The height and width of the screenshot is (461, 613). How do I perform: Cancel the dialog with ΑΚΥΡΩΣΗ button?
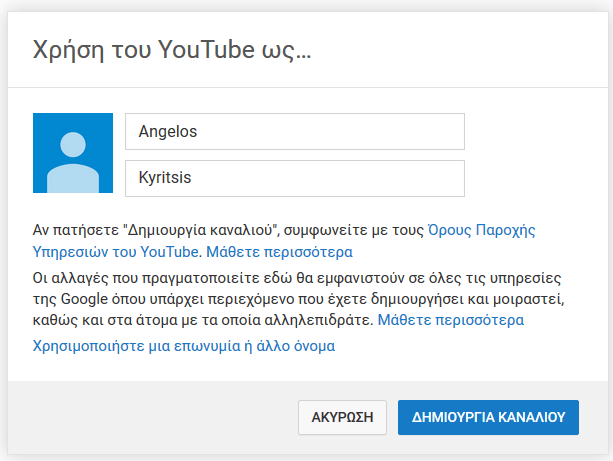point(342,417)
